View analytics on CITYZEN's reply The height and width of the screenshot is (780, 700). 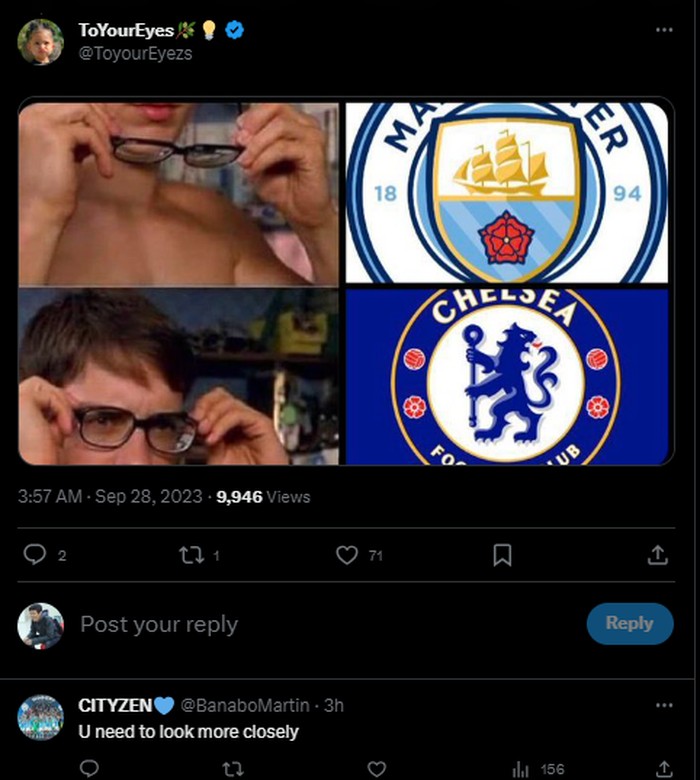pyautogui.click(x=521, y=768)
